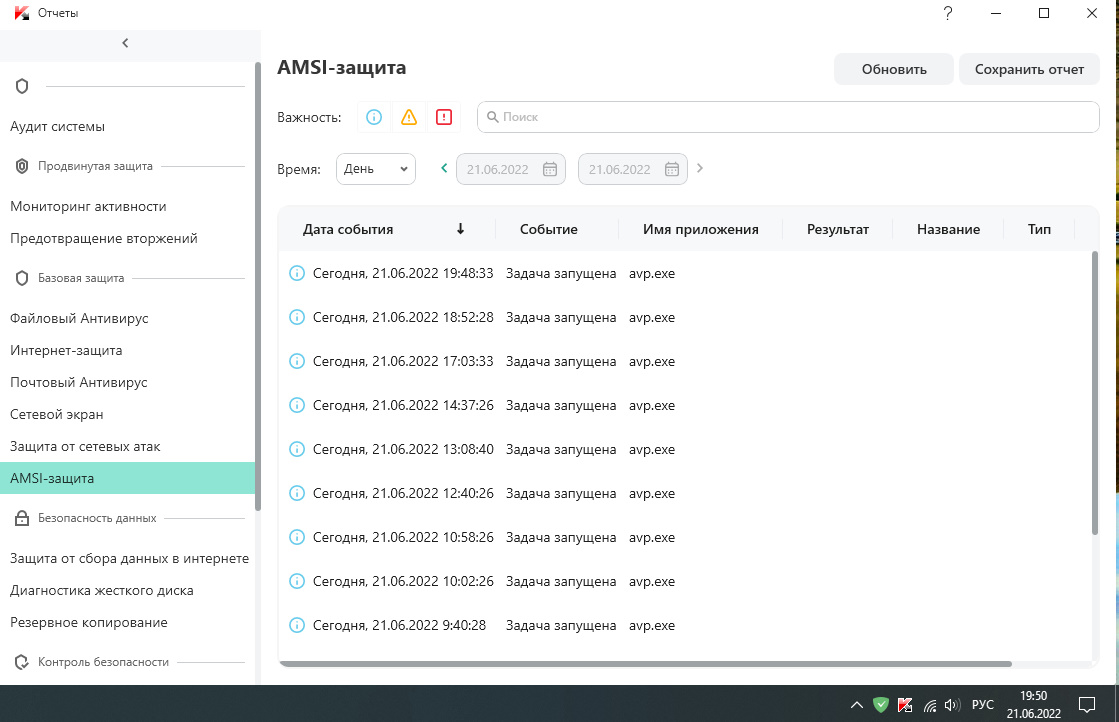Sort by Название column header
The height and width of the screenshot is (722, 1119).
(x=948, y=229)
